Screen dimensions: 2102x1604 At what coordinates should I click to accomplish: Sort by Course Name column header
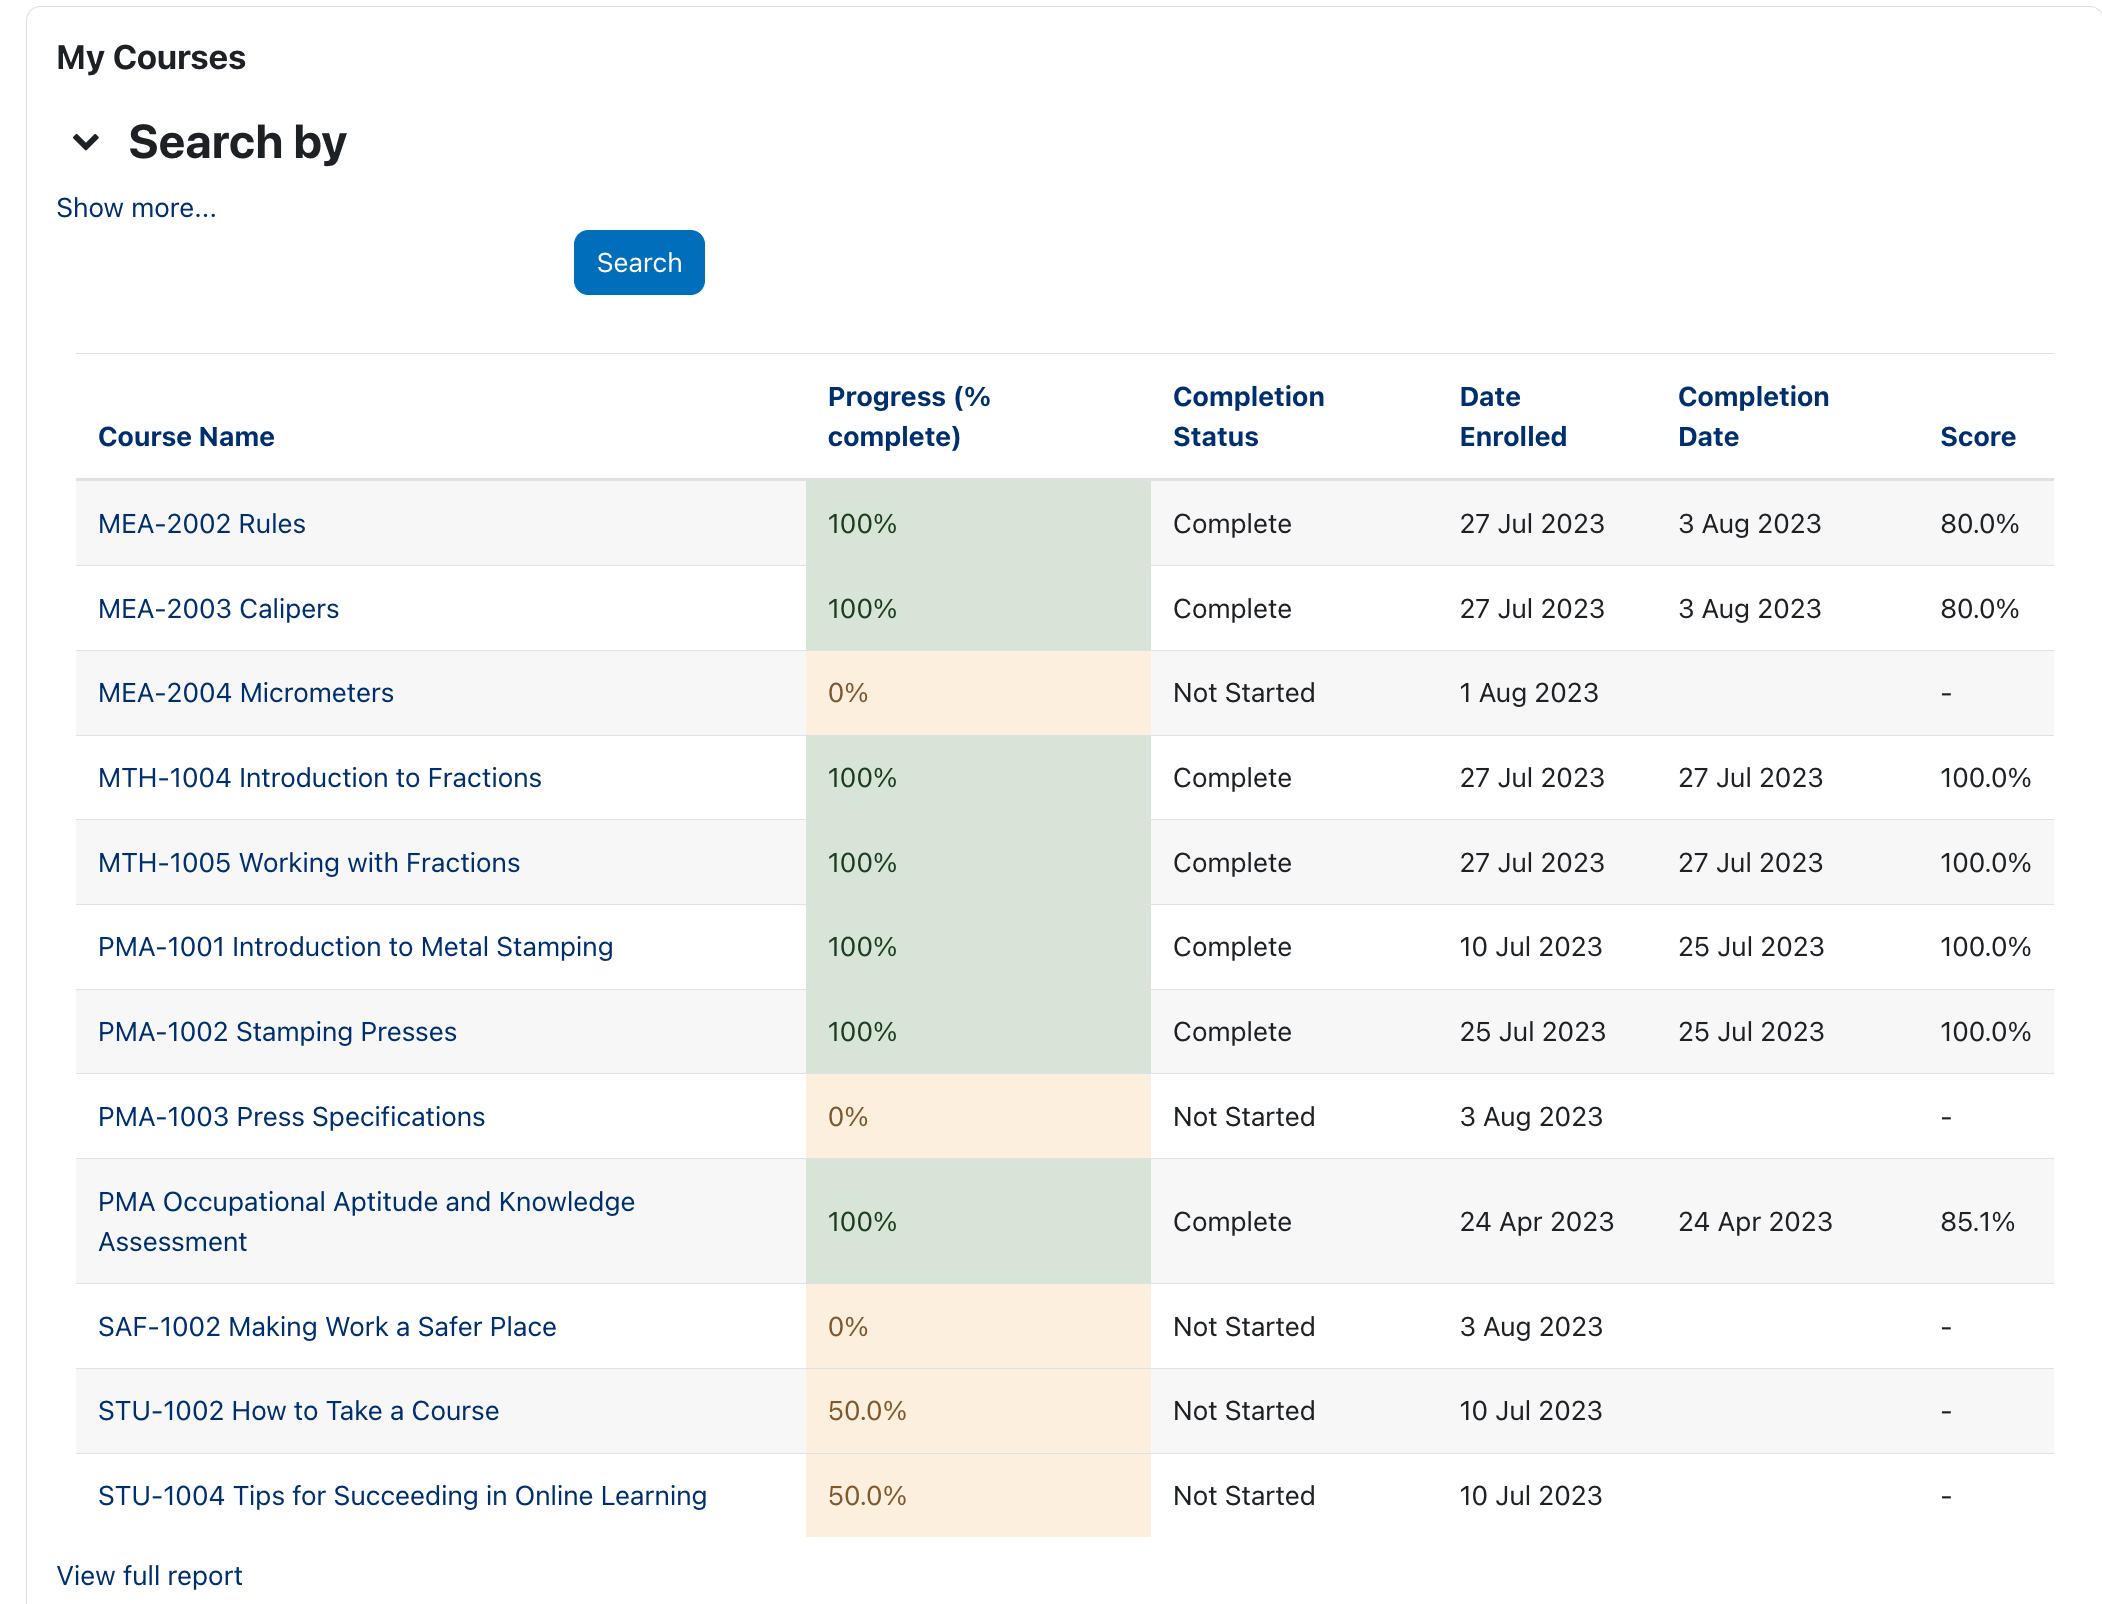(186, 437)
